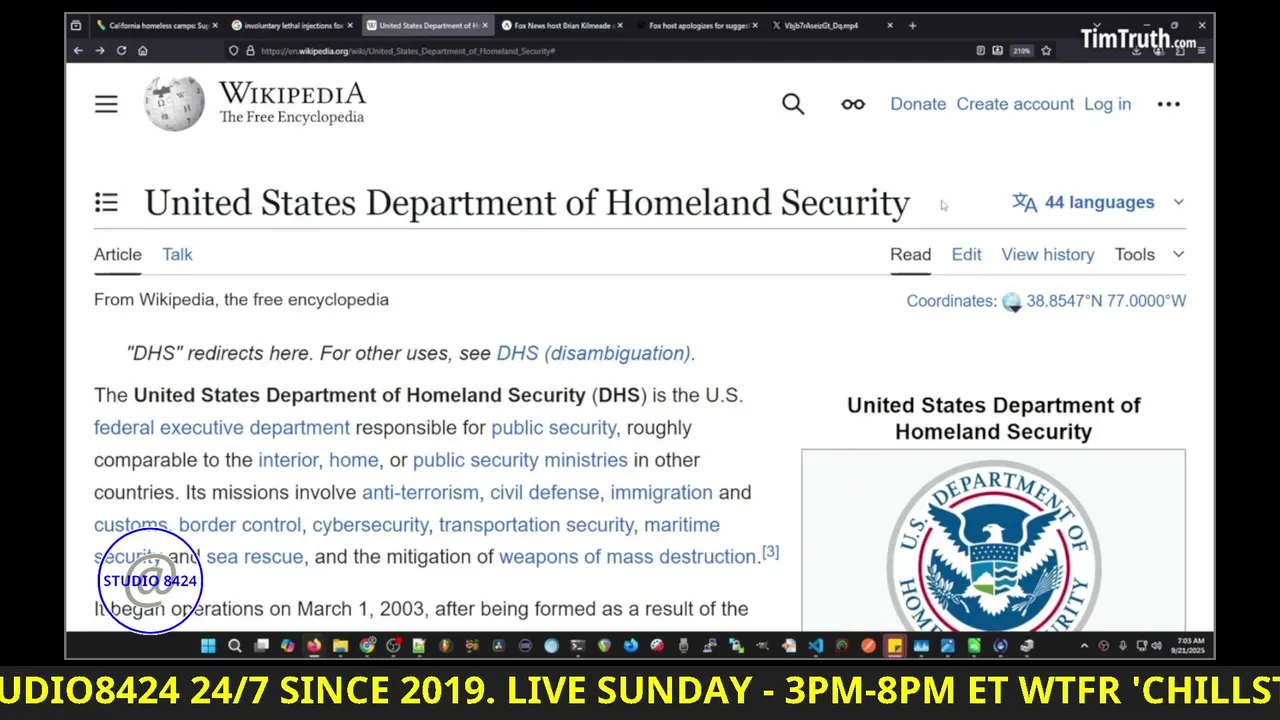1280x720 pixels.
Task: Click the DHS seal image
Action: pyautogui.click(x=994, y=545)
